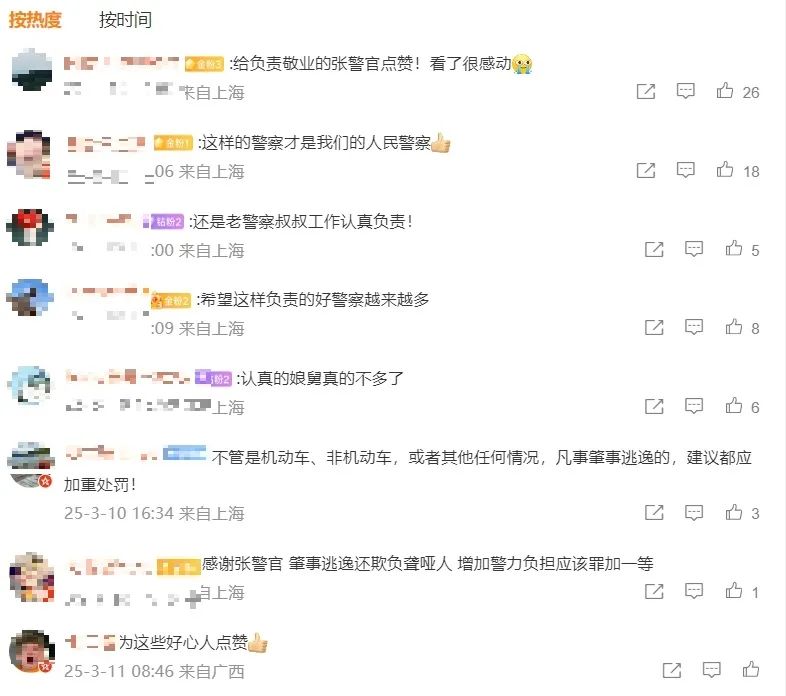Like the comment with 8 likes
786x696 pixels.
734,327
